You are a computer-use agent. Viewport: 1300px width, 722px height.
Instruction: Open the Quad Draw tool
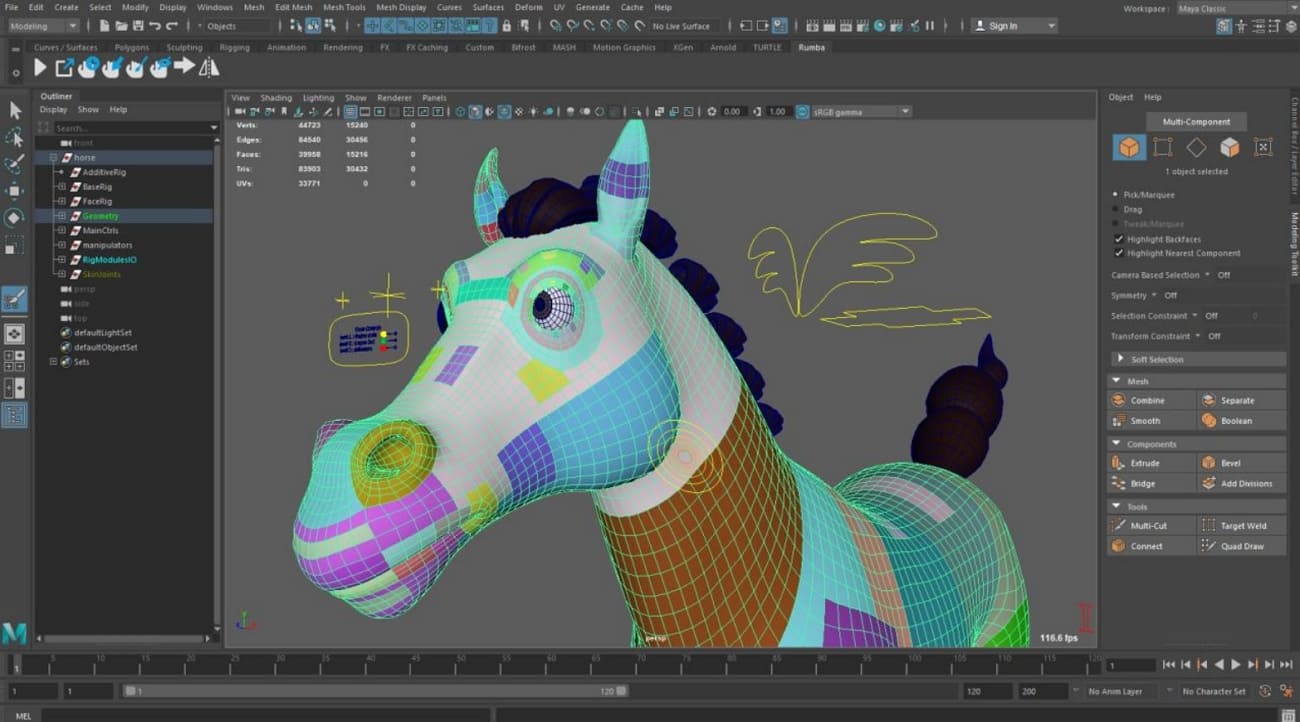1241,545
